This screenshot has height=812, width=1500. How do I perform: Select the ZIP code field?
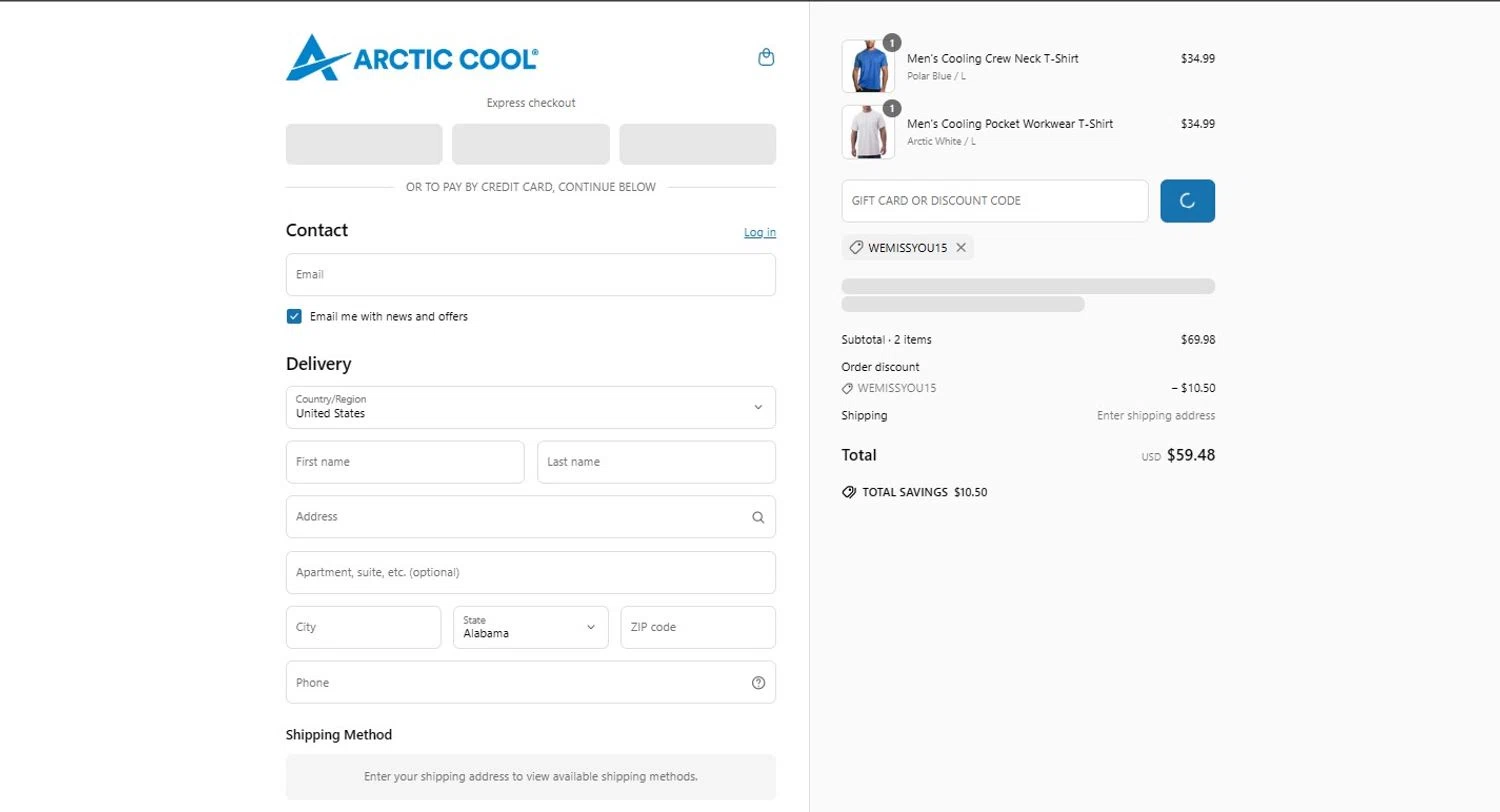coord(698,627)
